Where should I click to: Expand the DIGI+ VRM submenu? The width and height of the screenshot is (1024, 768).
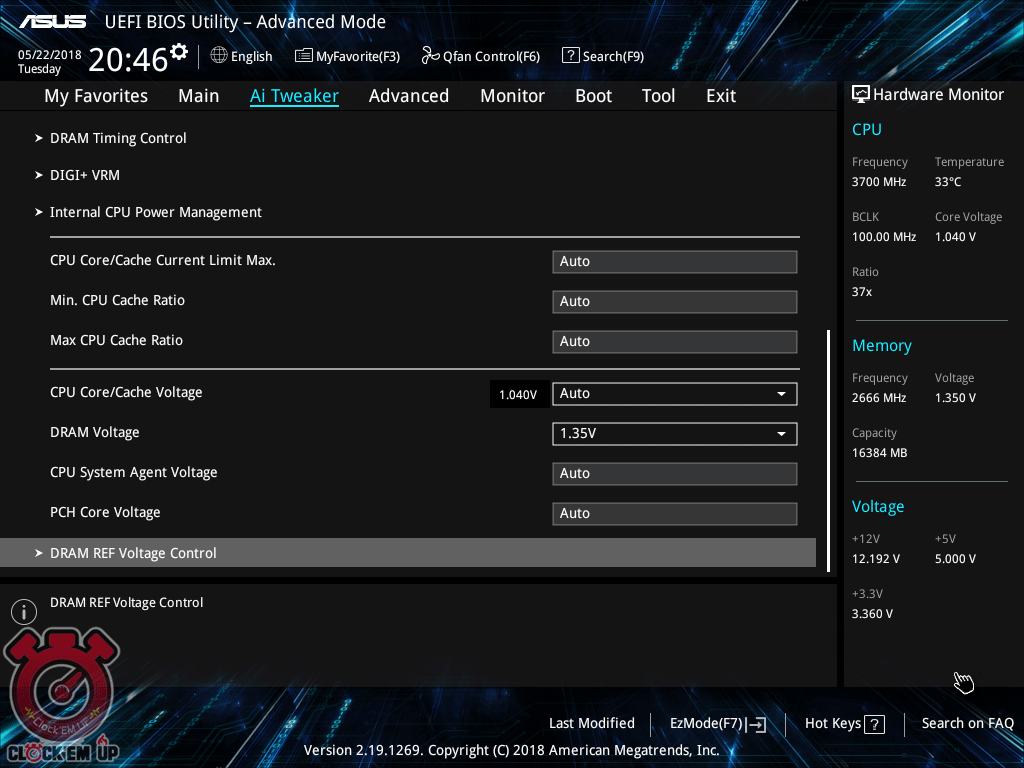(85, 175)
